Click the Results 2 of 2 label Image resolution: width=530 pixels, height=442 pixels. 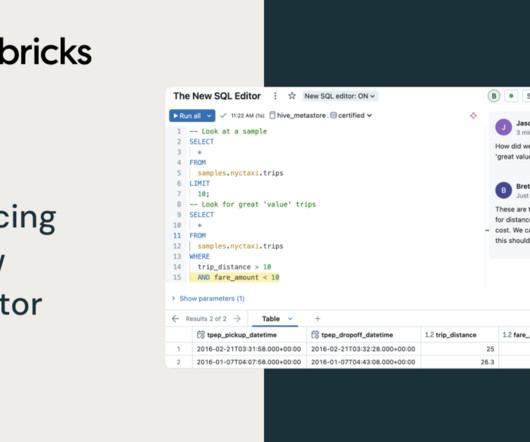tap(206, 319)
